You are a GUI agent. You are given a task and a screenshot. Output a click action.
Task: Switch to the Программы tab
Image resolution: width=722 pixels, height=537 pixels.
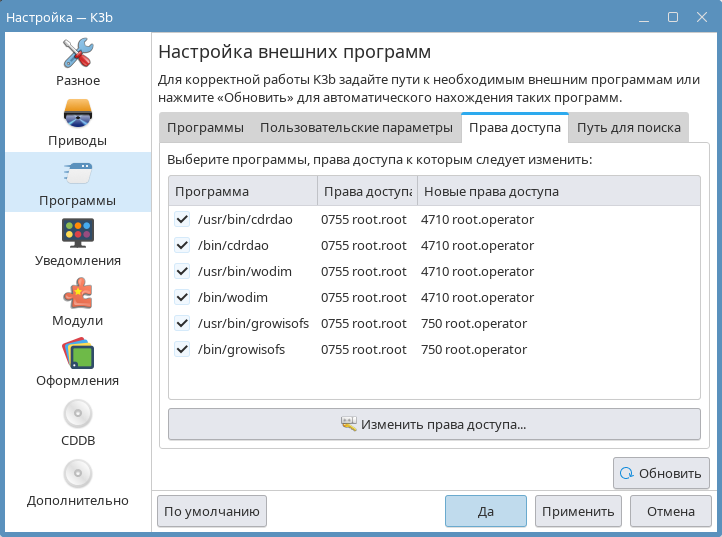point(205,128)
